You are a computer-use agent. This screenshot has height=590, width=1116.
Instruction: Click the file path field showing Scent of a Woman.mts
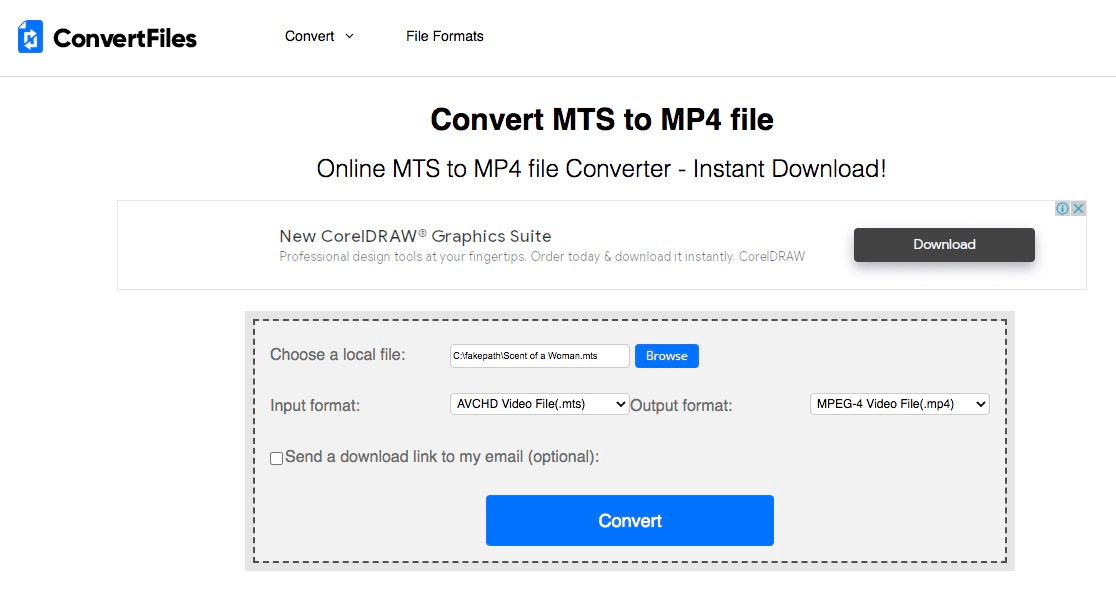coord(539,356)
